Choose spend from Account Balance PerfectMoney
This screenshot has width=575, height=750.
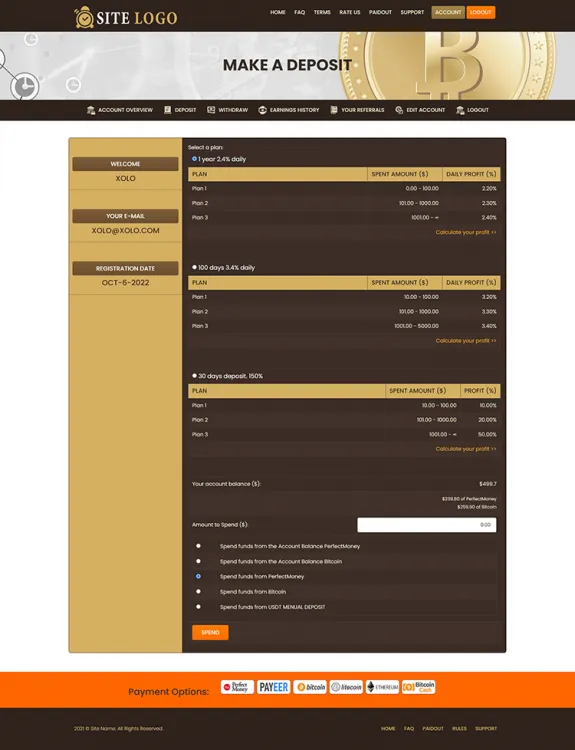198,546
